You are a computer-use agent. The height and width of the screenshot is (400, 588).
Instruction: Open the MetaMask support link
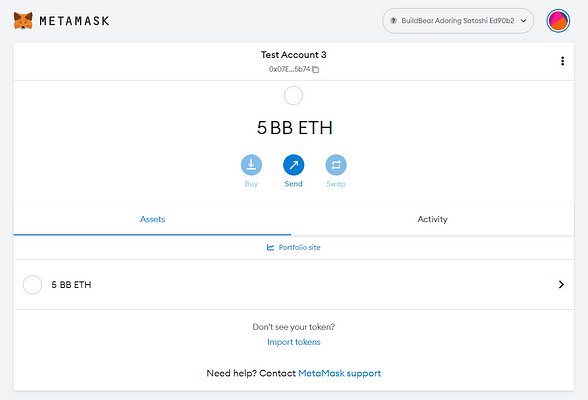[339, 373]
